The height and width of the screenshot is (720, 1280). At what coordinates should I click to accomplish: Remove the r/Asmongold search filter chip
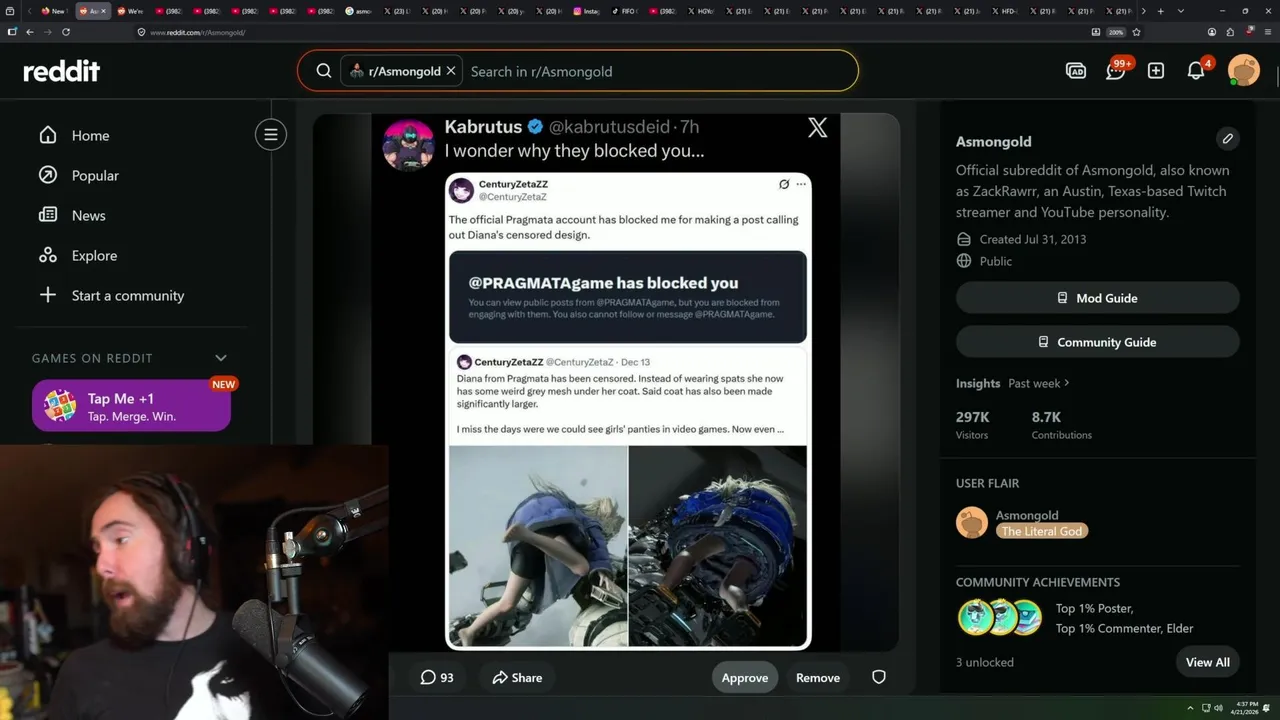coord(451,71)
